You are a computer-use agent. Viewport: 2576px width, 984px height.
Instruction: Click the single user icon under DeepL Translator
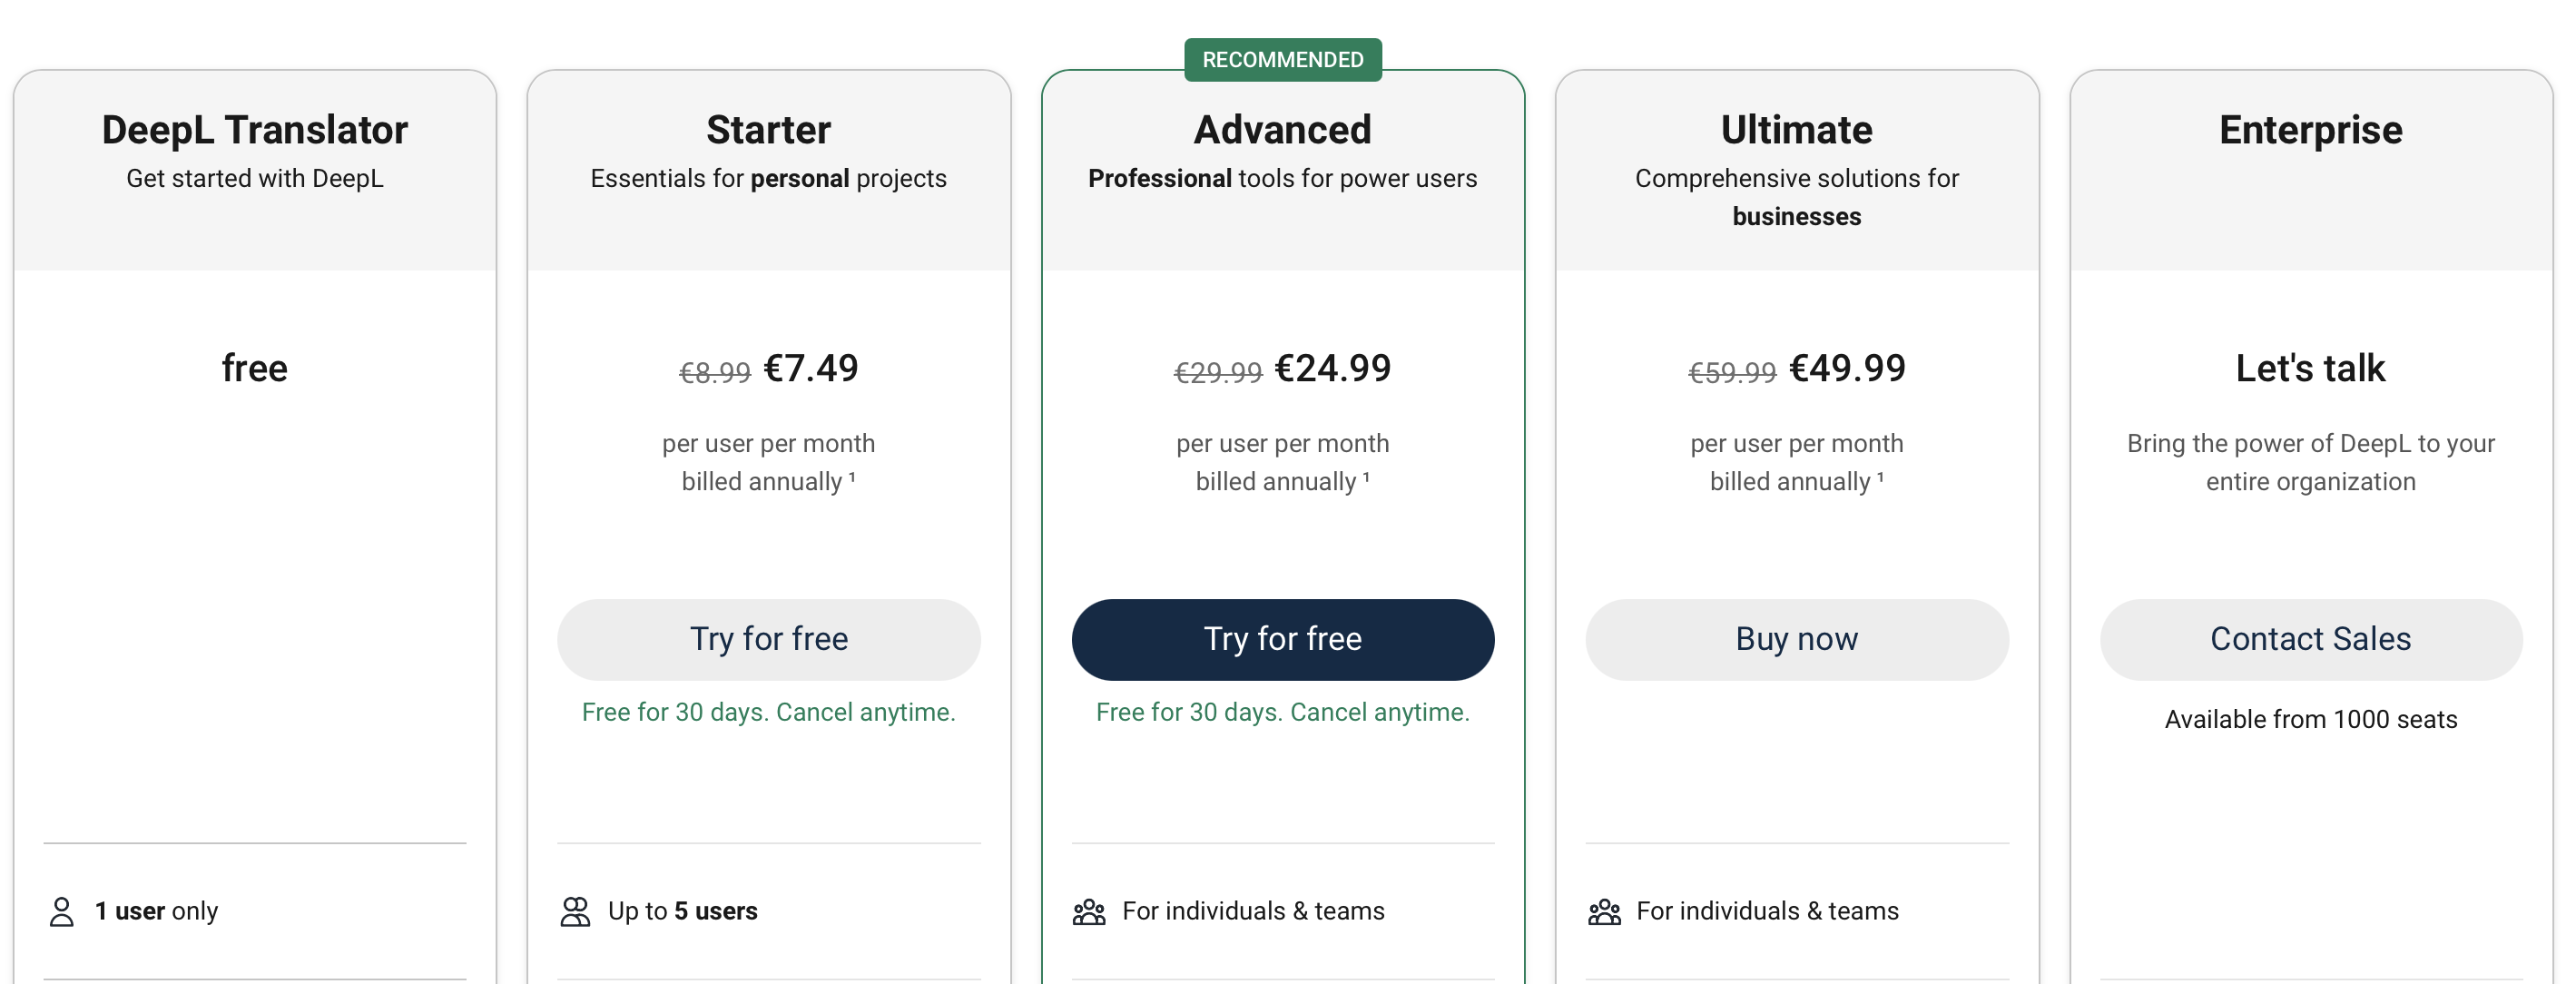(62, 911)
